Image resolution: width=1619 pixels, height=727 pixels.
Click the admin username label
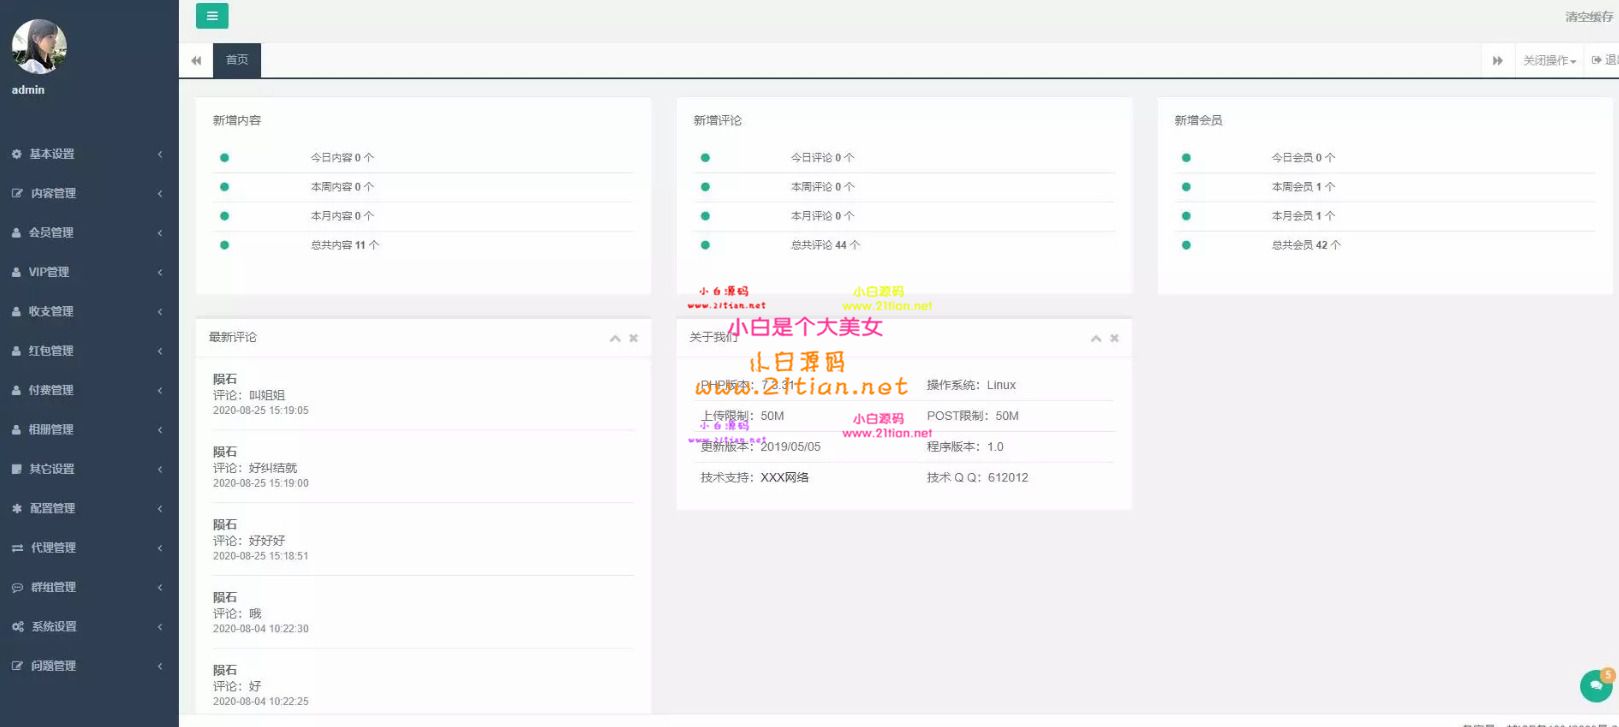pyautogui.click(x=28, y=90)
